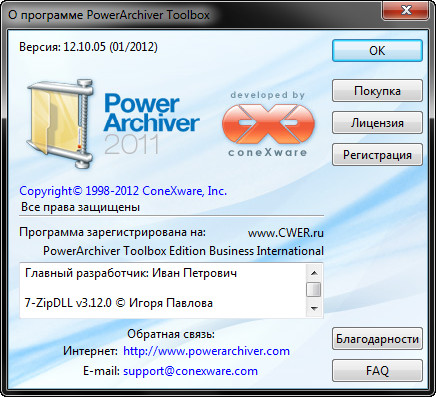Email support@conexware.com link
The image size is (436, 397).
point(190,371)
